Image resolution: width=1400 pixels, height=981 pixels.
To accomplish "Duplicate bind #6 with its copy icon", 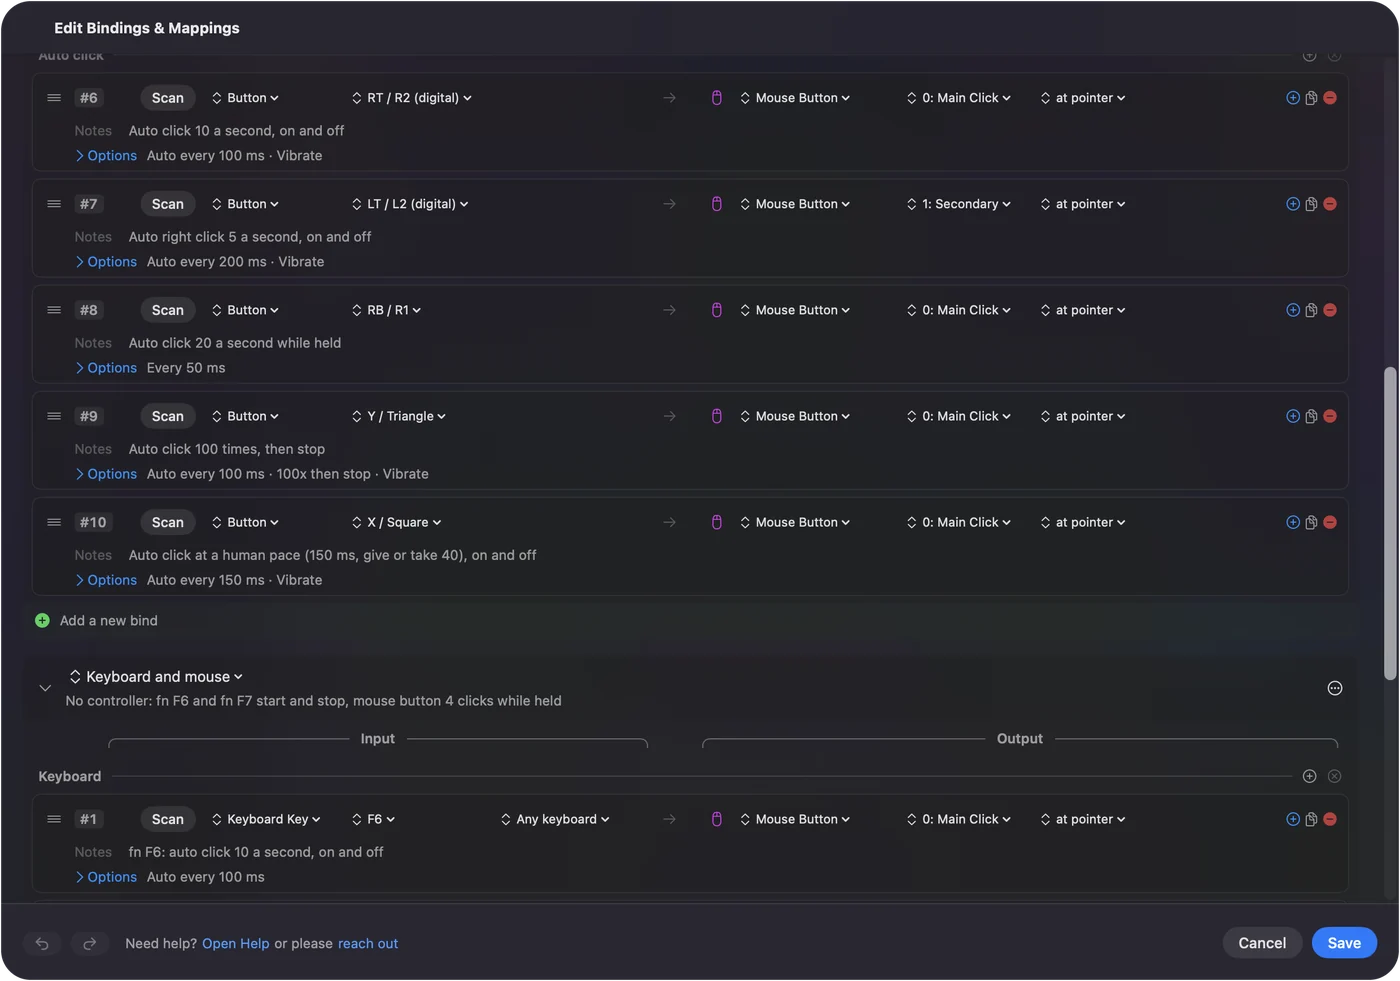I will pyautogui.click(x=1311, y=98).
